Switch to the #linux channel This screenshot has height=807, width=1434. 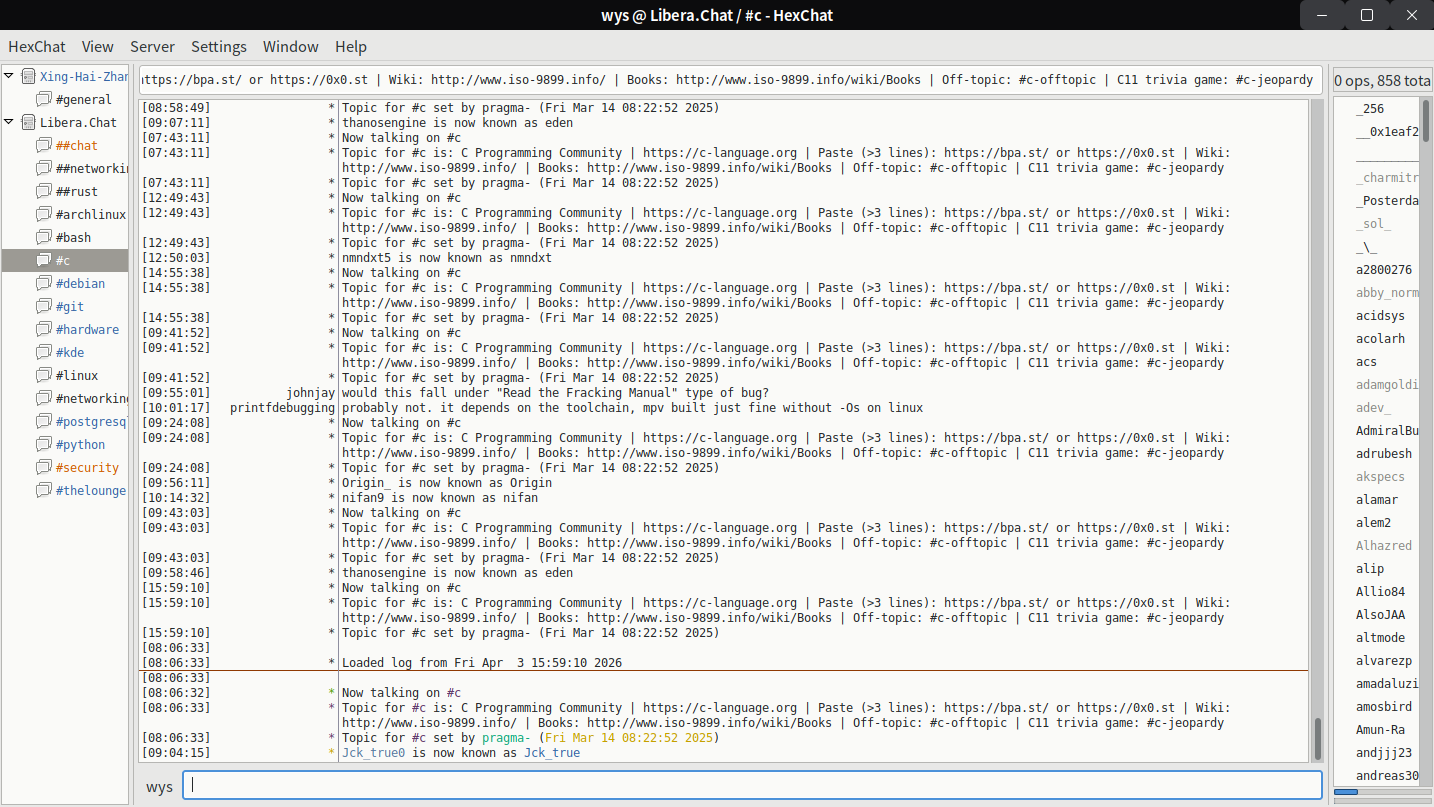(77, 376)
